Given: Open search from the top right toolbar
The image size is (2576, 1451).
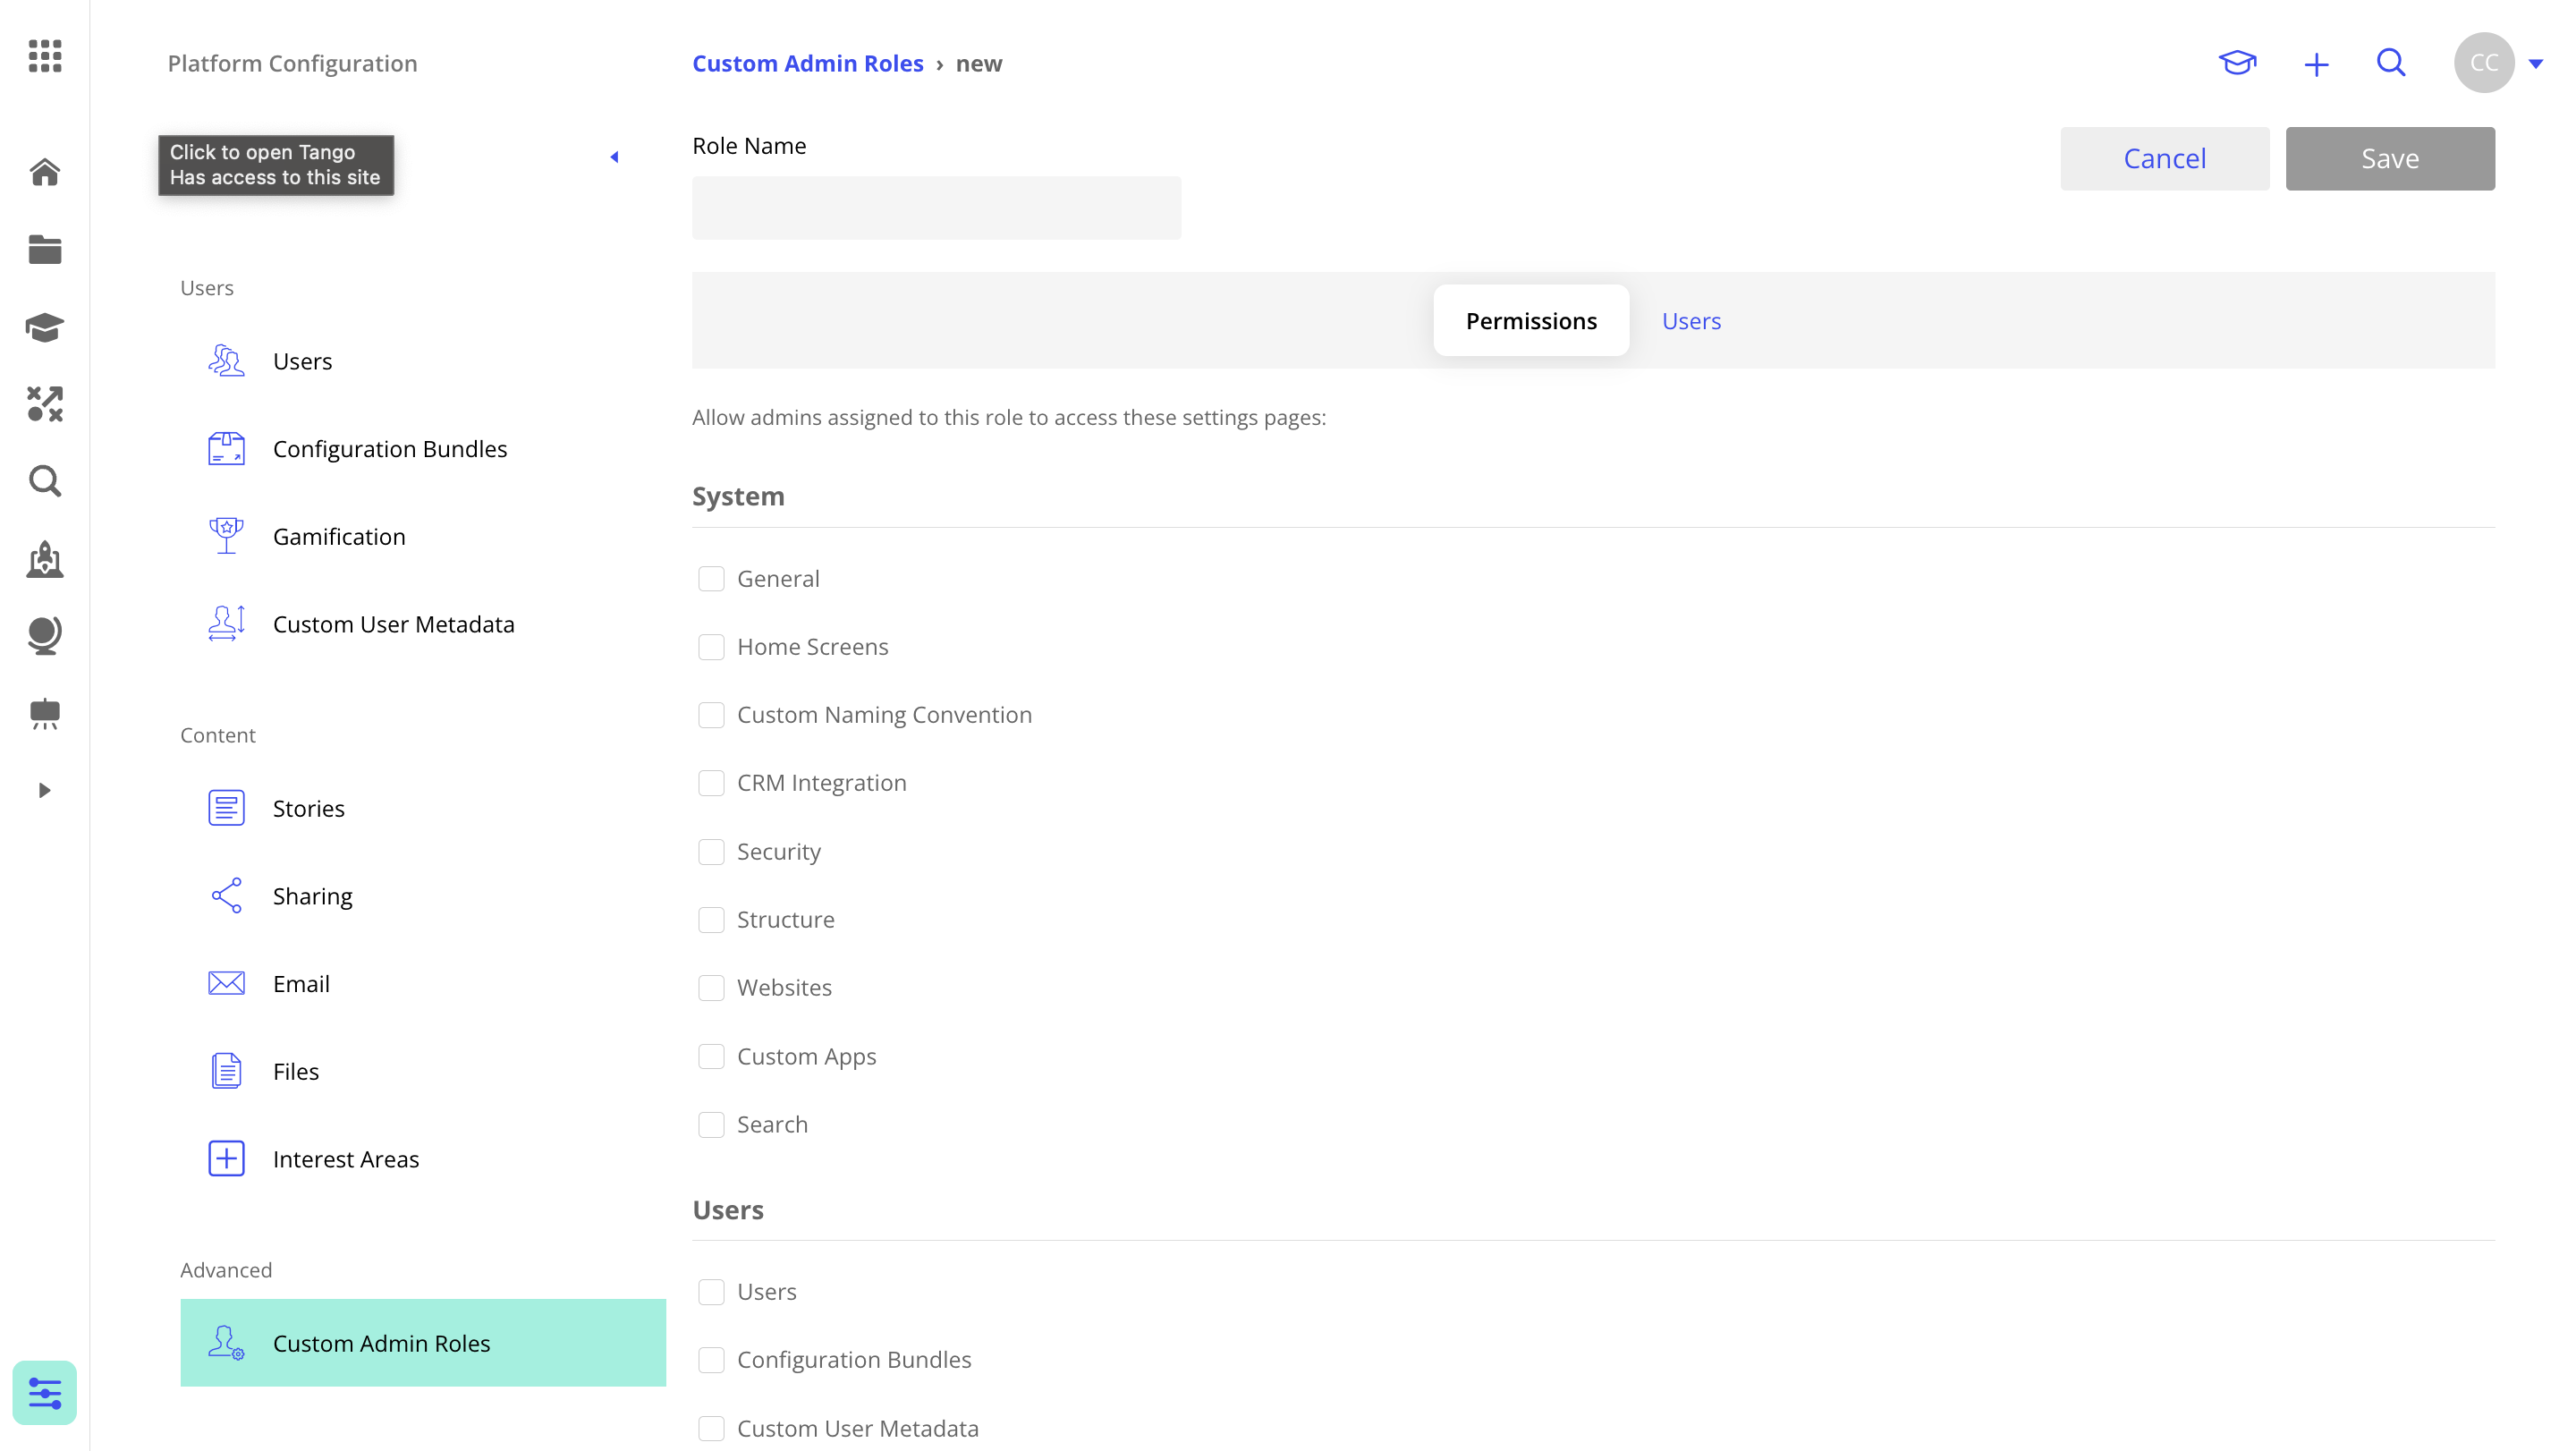Looking at the screenshot, I should (2391, 63).
